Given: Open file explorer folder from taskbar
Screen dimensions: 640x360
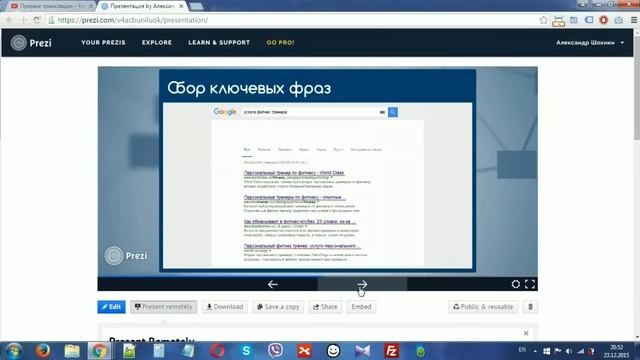Looking at the screenshot, I should [72, 351].
